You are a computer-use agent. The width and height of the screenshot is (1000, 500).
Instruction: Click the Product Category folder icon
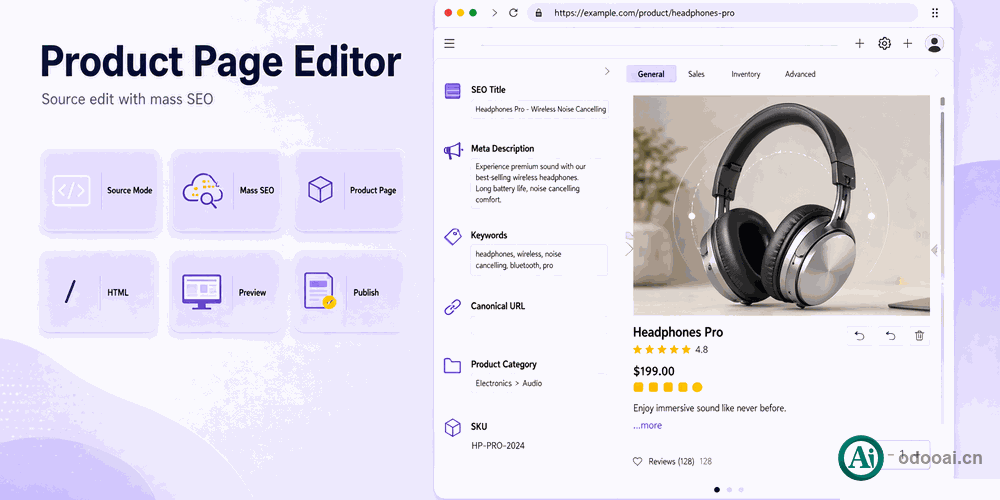pos(452,365)
